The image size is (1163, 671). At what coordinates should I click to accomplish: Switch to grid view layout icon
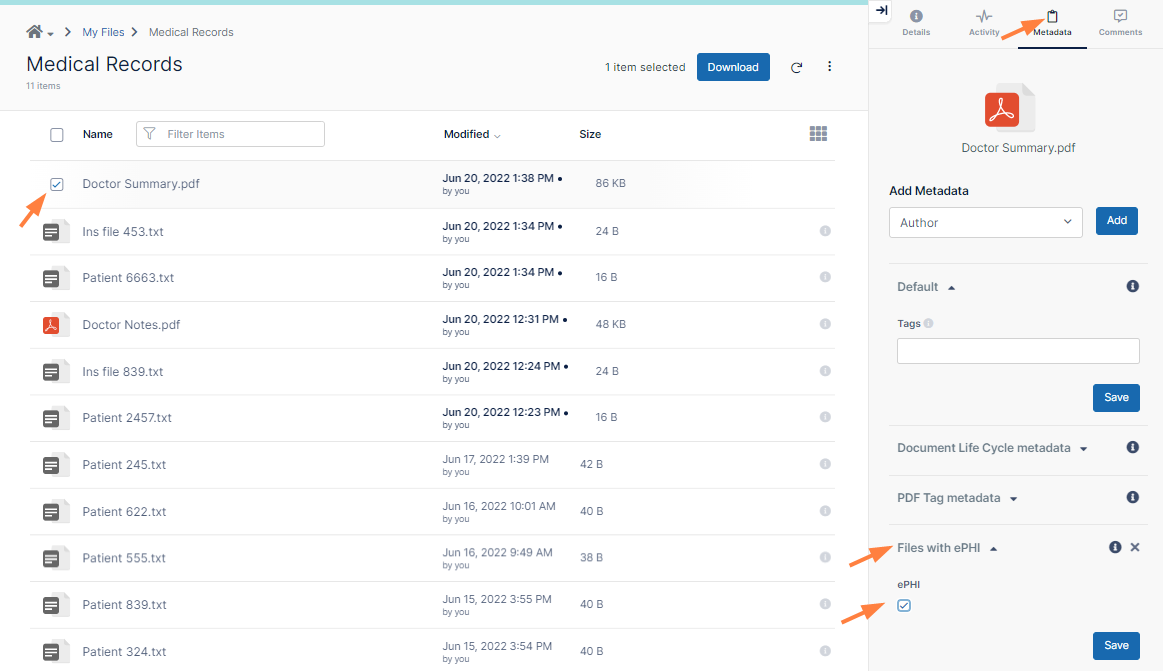tap(818, 134)
